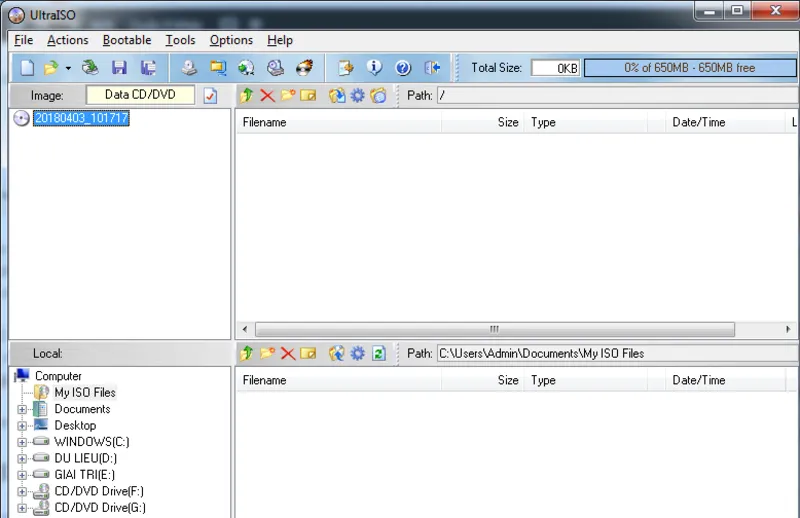Screen dimensions: 800x518
Task: Click the Open CD/DVD icon
Action: pos(91,68)
